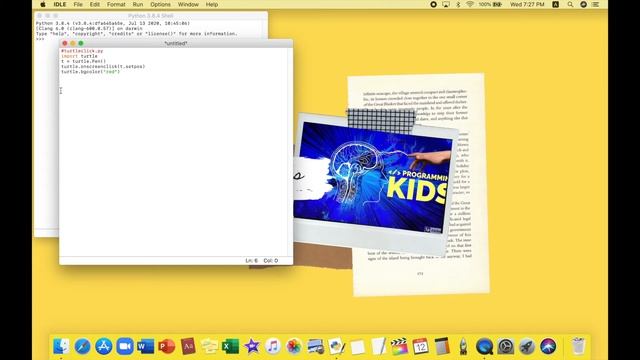Open Spotlight search magnifier

point(570,4)
